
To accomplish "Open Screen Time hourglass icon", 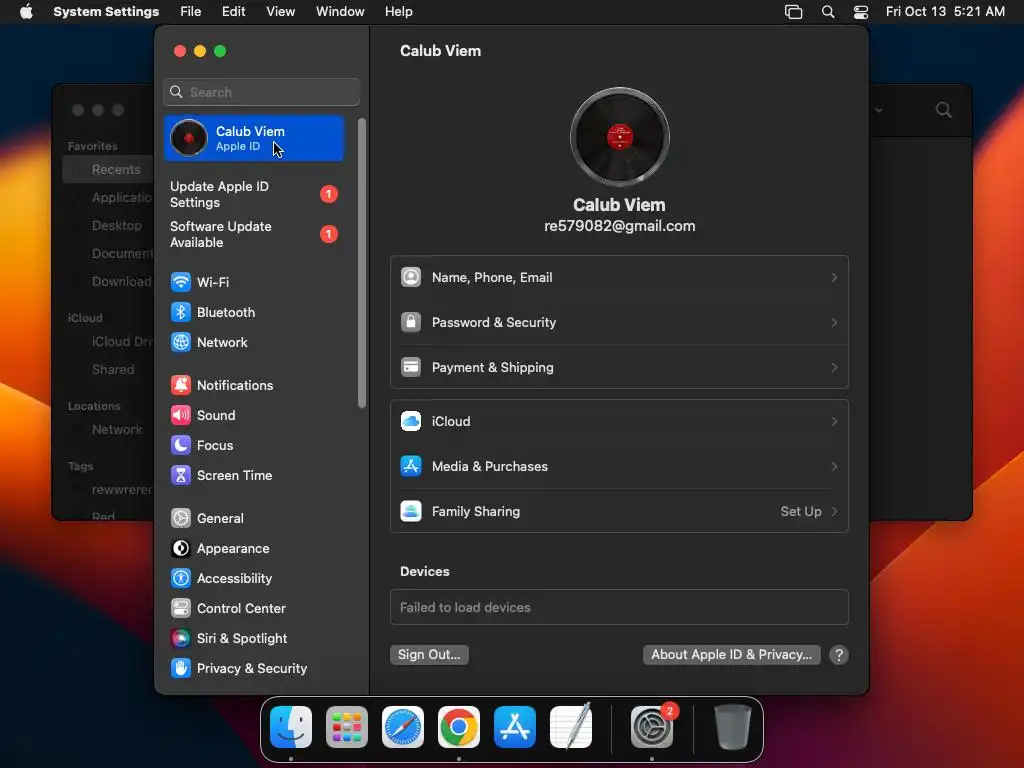I will coord(180,475).
